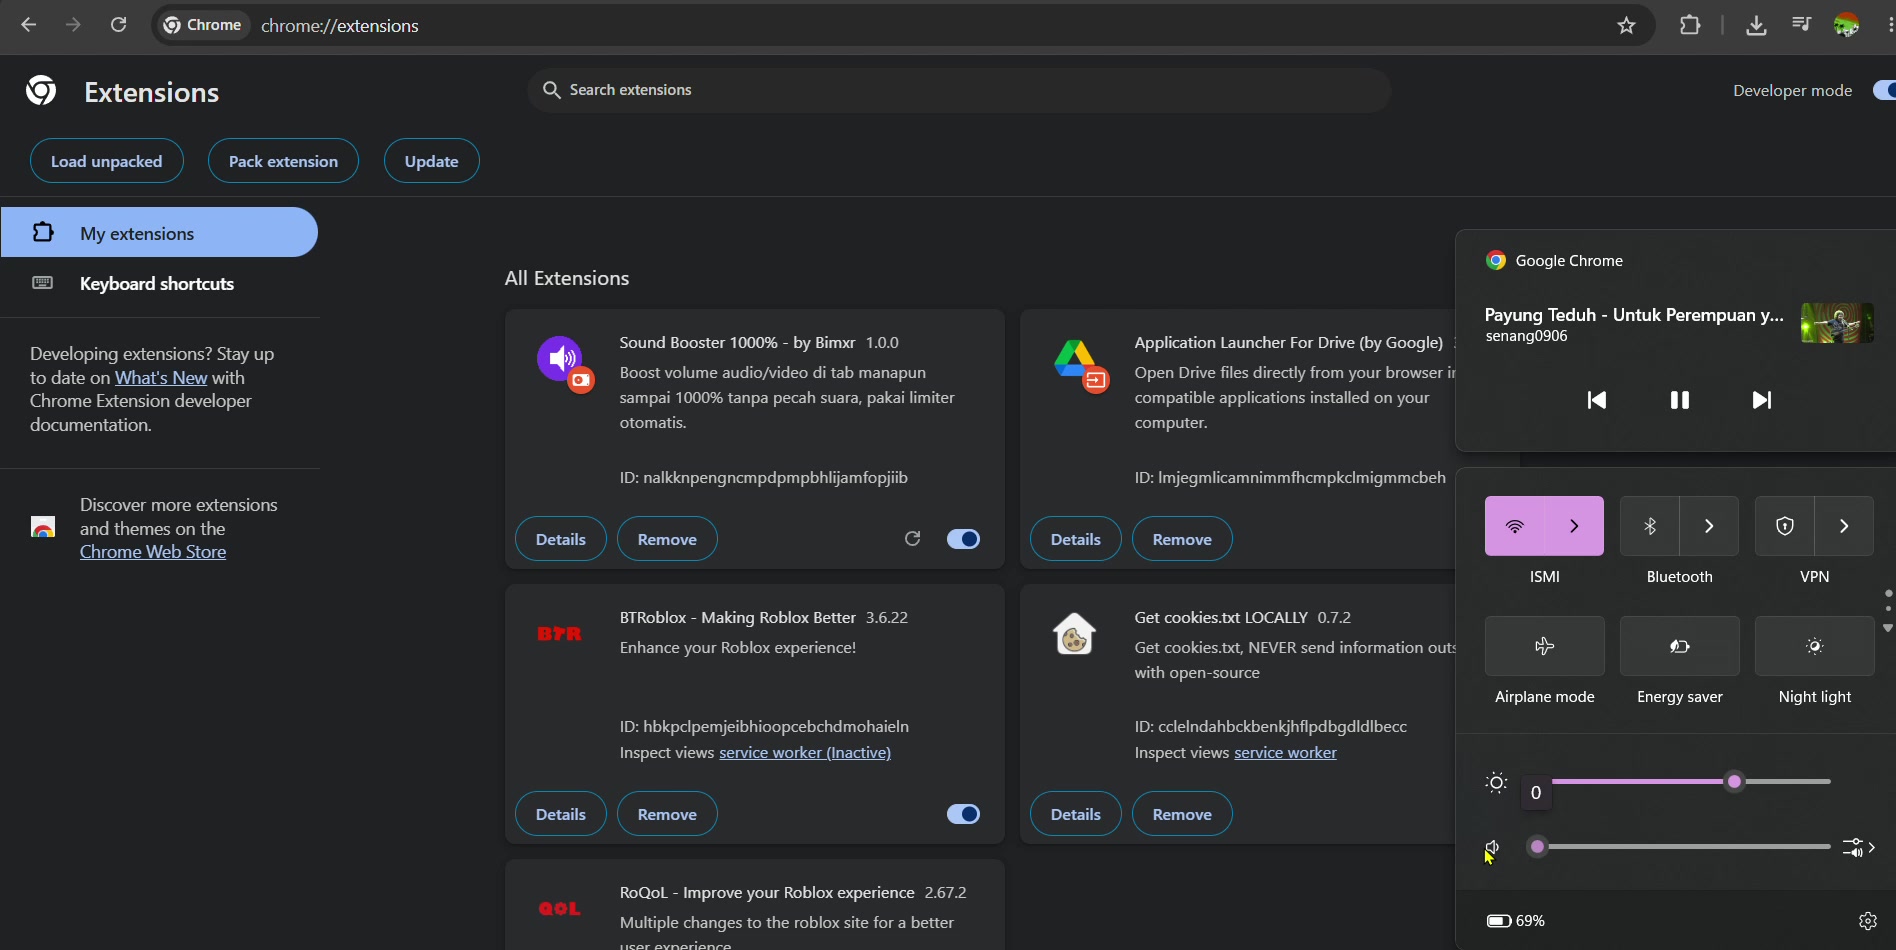
Task: Click the Chrome Web Store icon in sidebar
Action: [43, 527]
